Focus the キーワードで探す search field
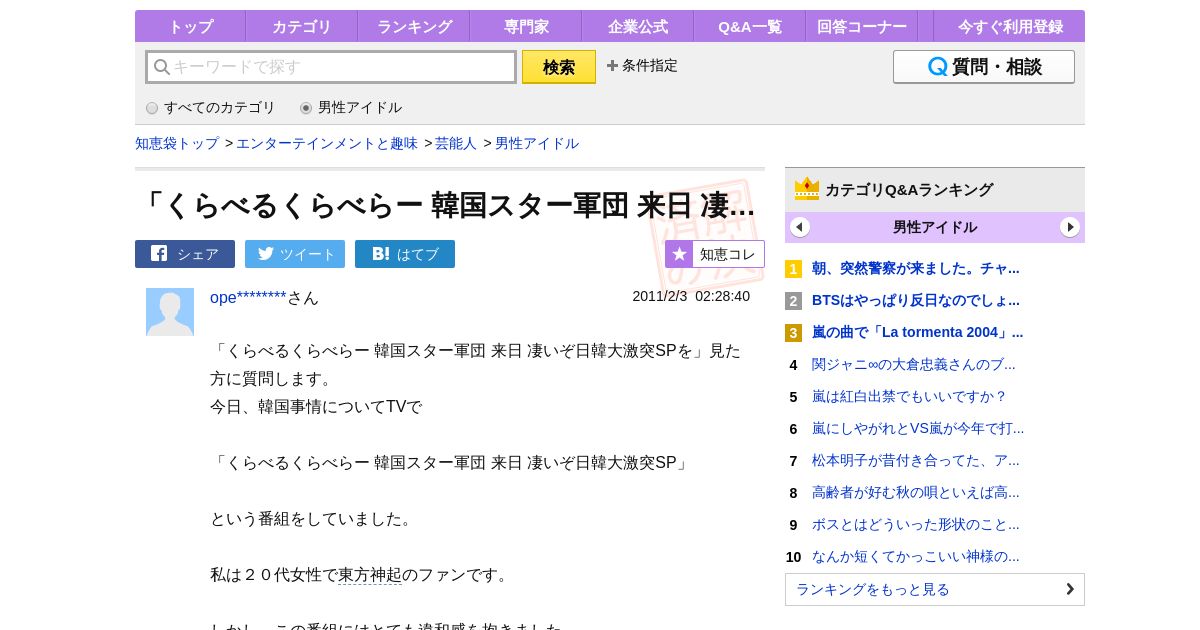 point(331,67)
